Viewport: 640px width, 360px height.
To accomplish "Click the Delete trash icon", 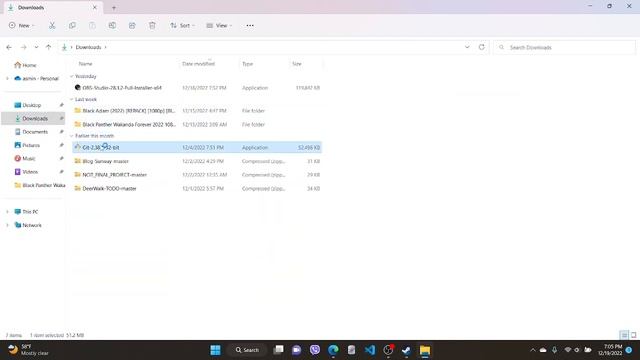I will (x=152, y=25).
